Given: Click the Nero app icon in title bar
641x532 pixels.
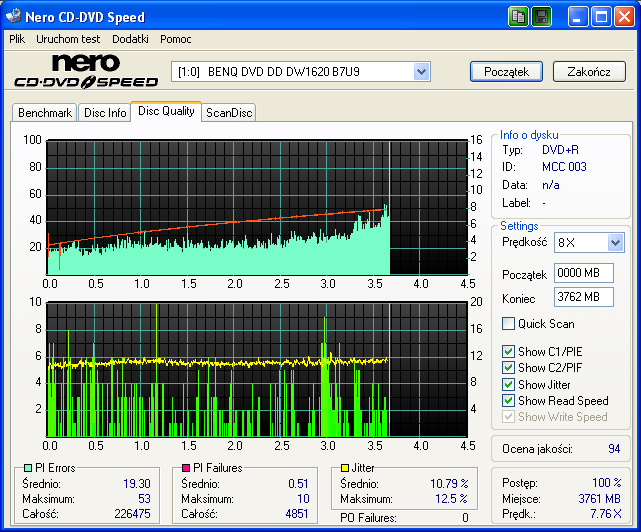Looking at the screenshot, I should click(13, 16).
